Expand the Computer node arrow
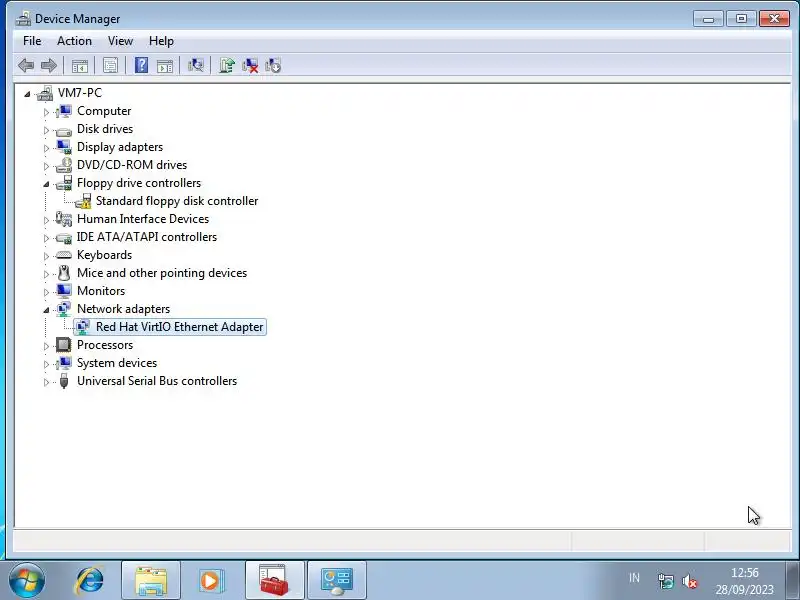Screen dimensions: 800x600 pos(46,112)
